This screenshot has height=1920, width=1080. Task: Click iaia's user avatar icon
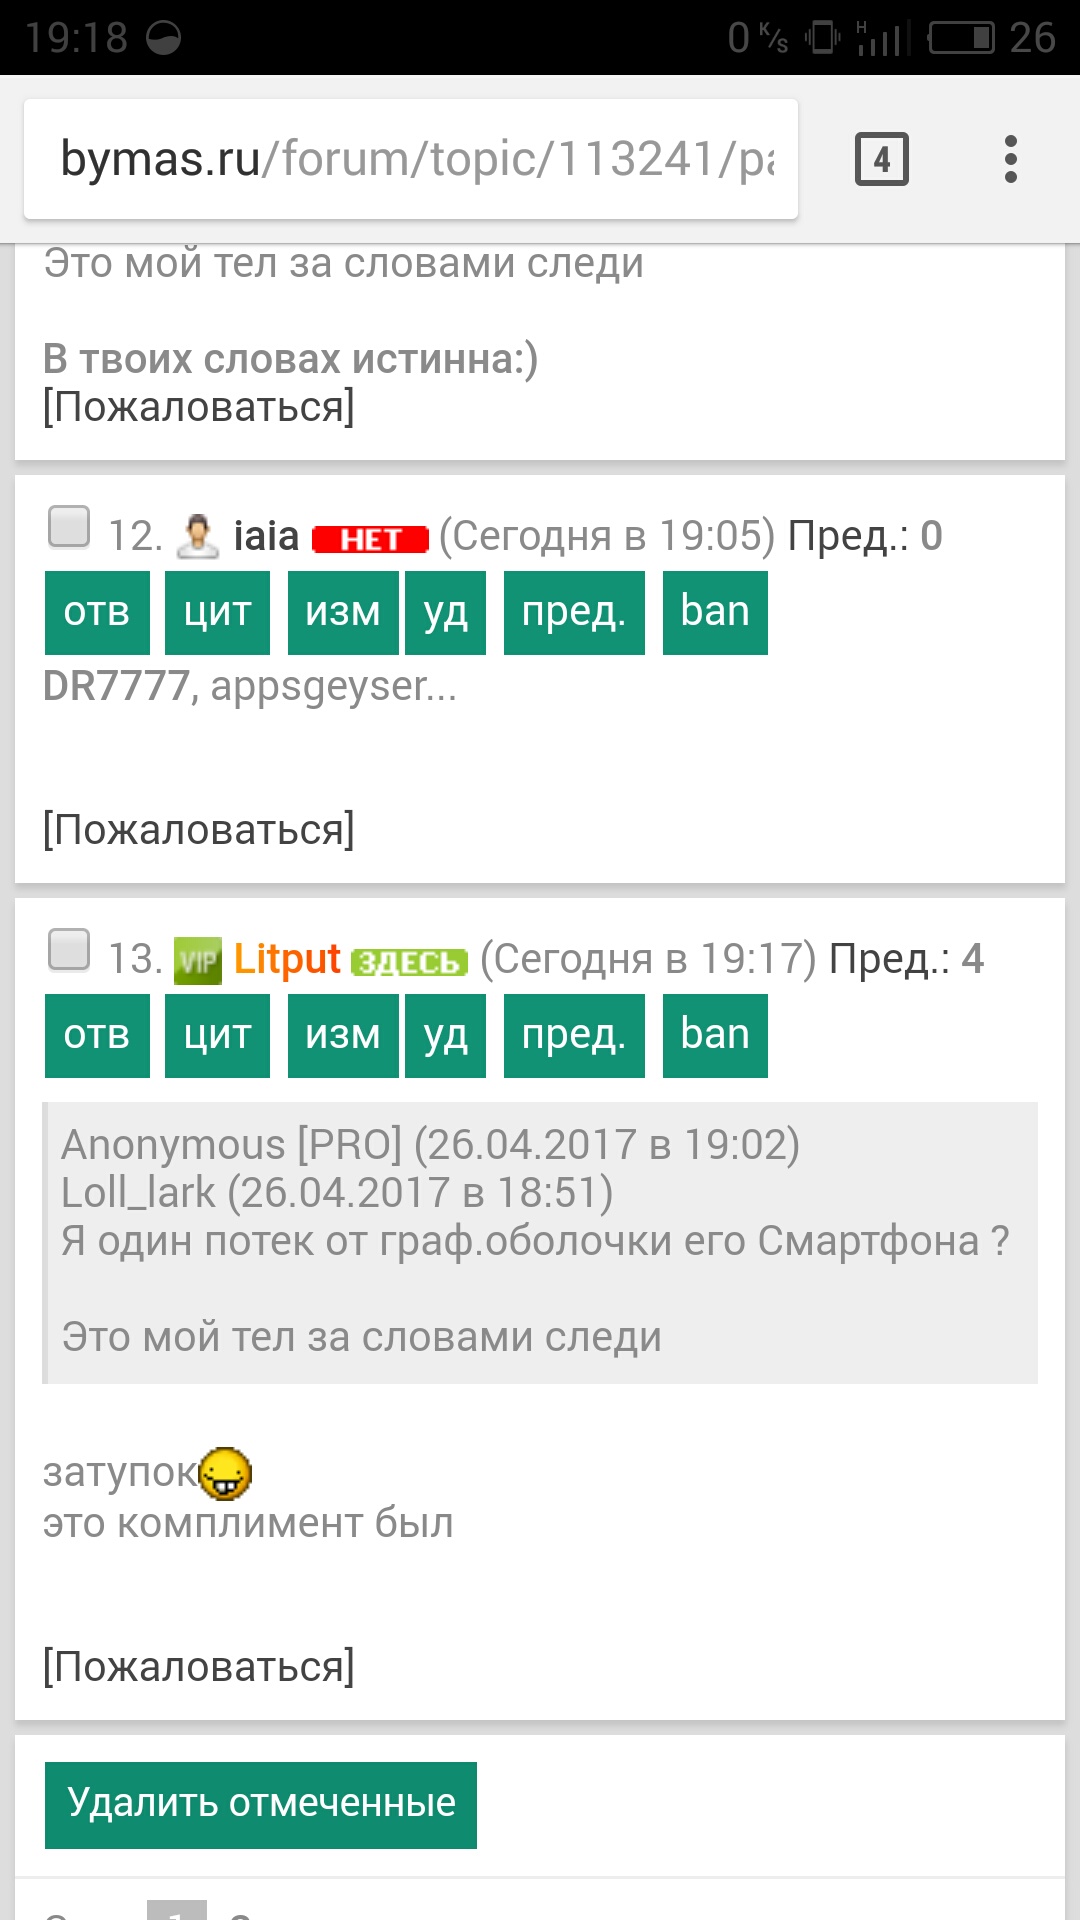(x=197, y=536)
